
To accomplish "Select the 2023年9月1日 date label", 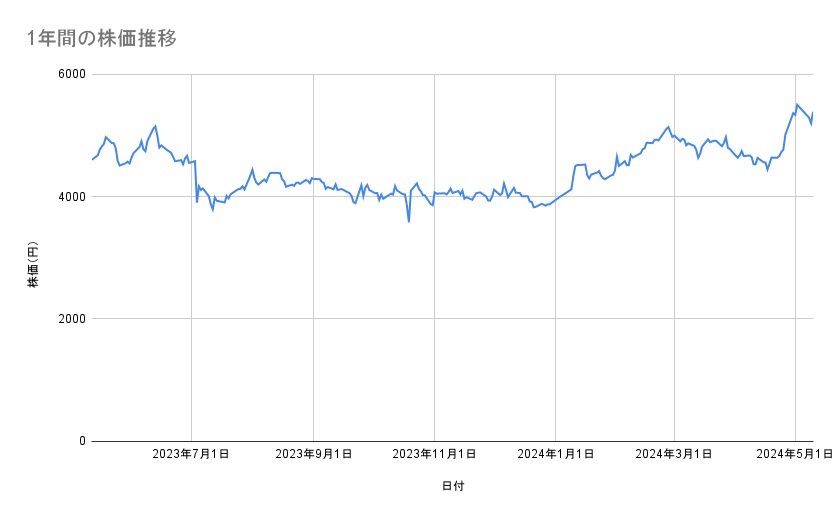I will [x=313, y=455].
